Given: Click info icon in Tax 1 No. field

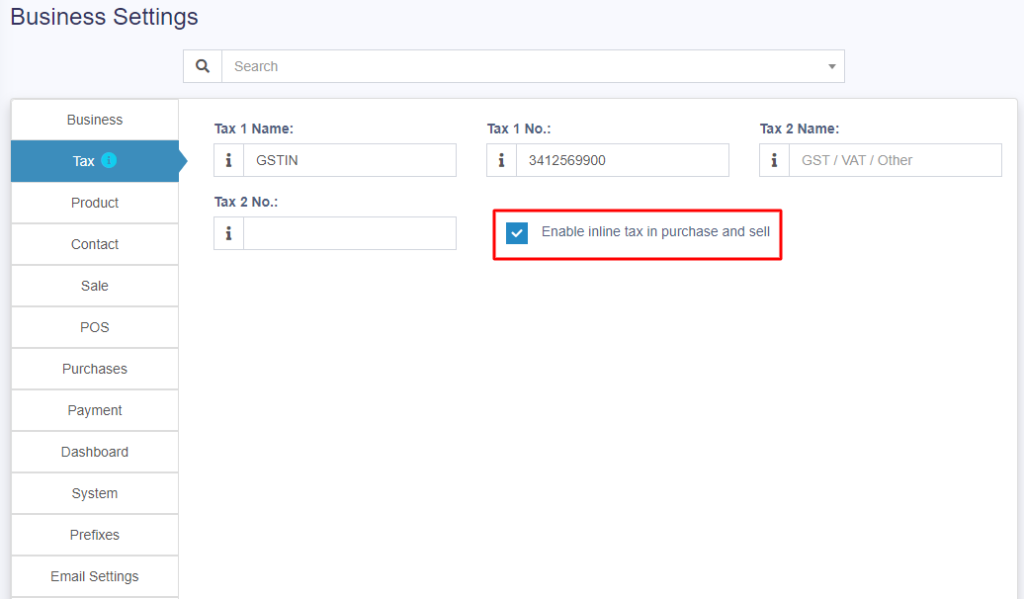Looking at the screenshot, I should click(x=502, y=160).
